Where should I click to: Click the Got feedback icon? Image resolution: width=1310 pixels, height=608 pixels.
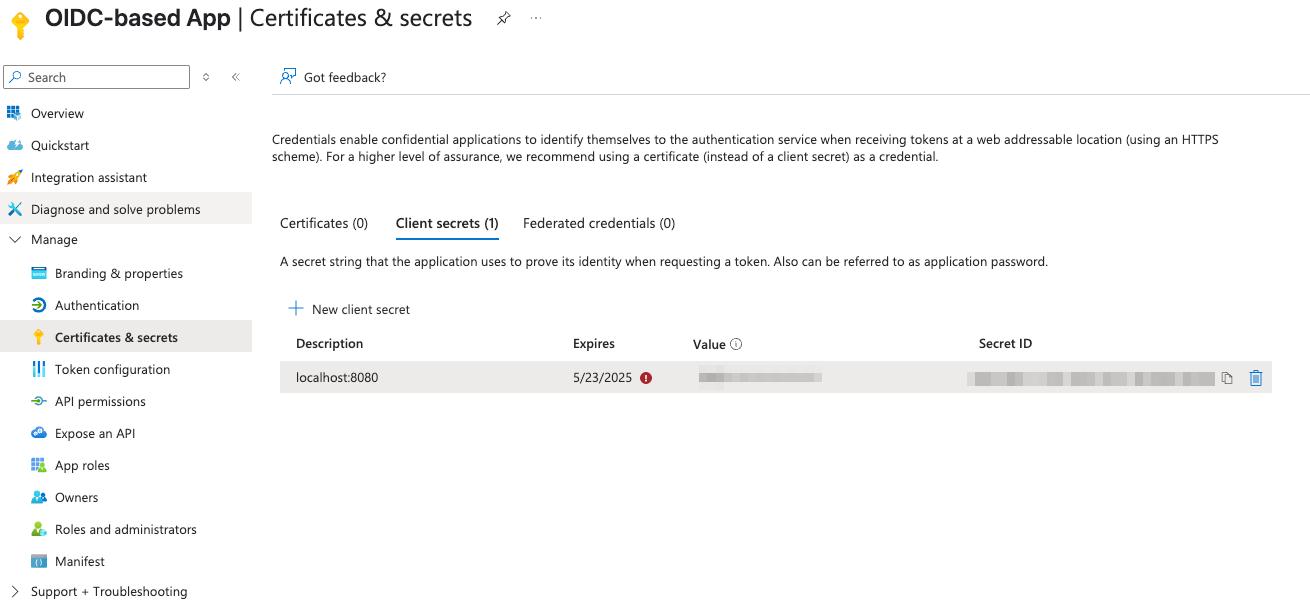click(288, 77)
